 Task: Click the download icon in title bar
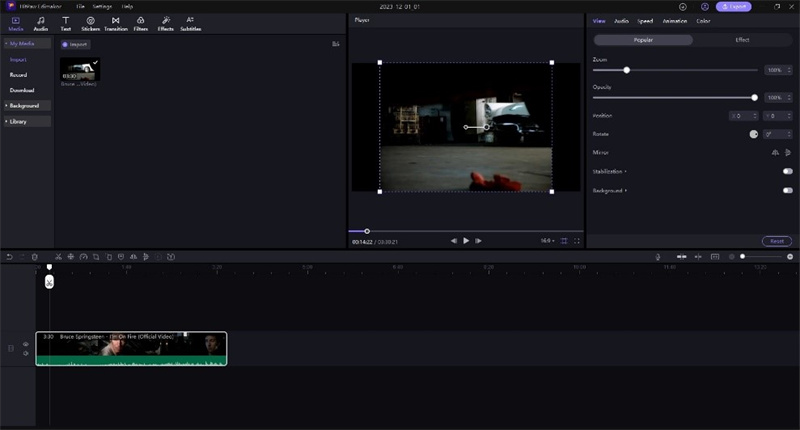tap(683, 7)
